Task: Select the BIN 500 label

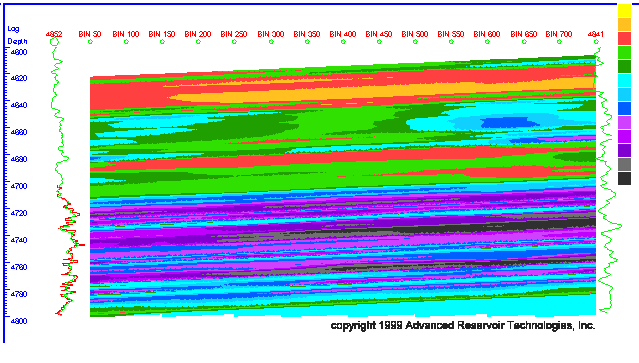Action: [x=415, y=34]
